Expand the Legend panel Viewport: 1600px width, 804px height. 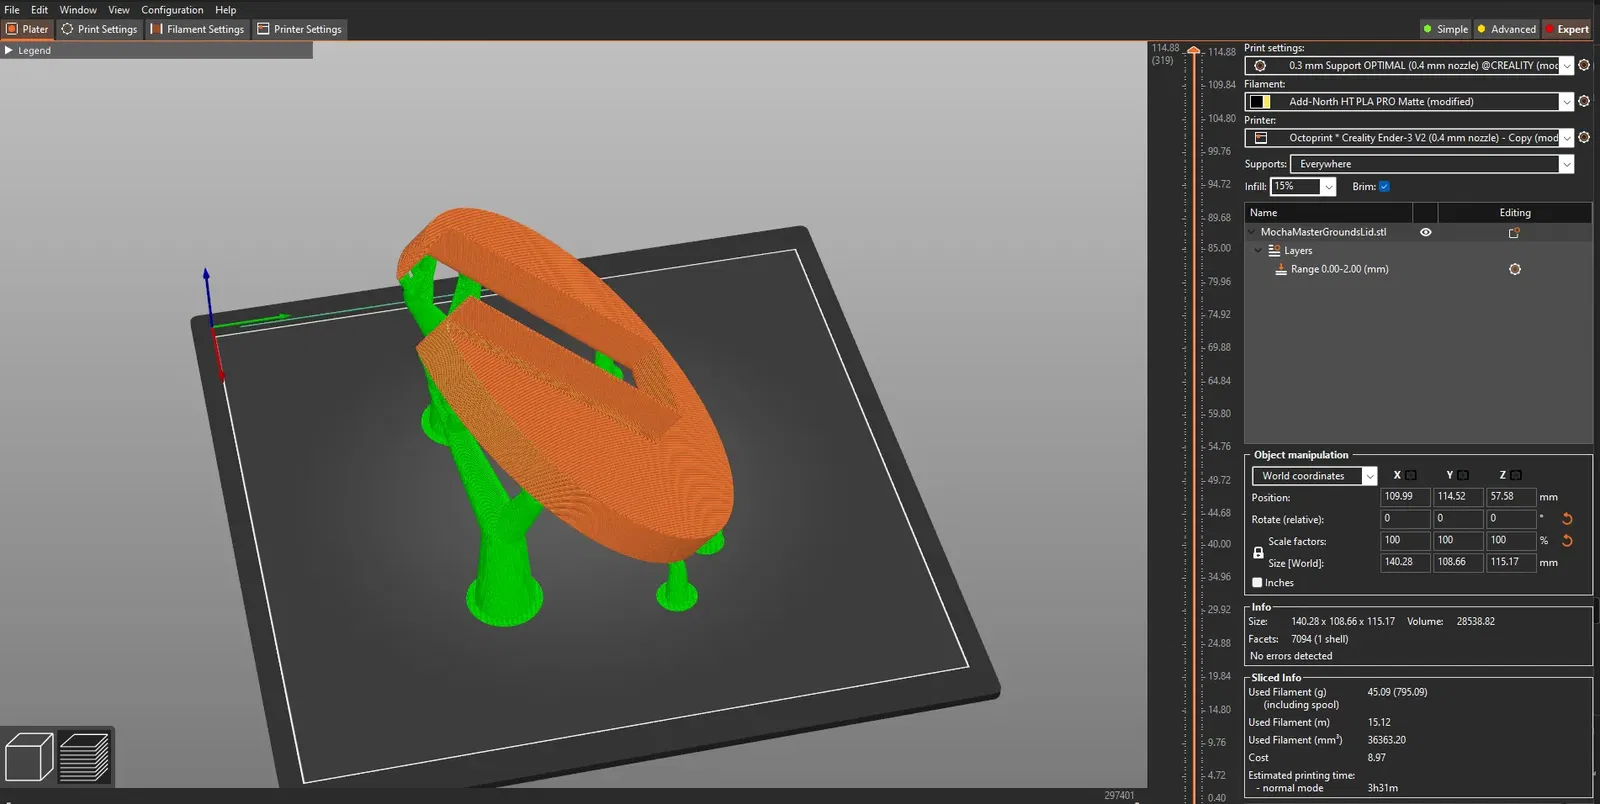(10, 50)
